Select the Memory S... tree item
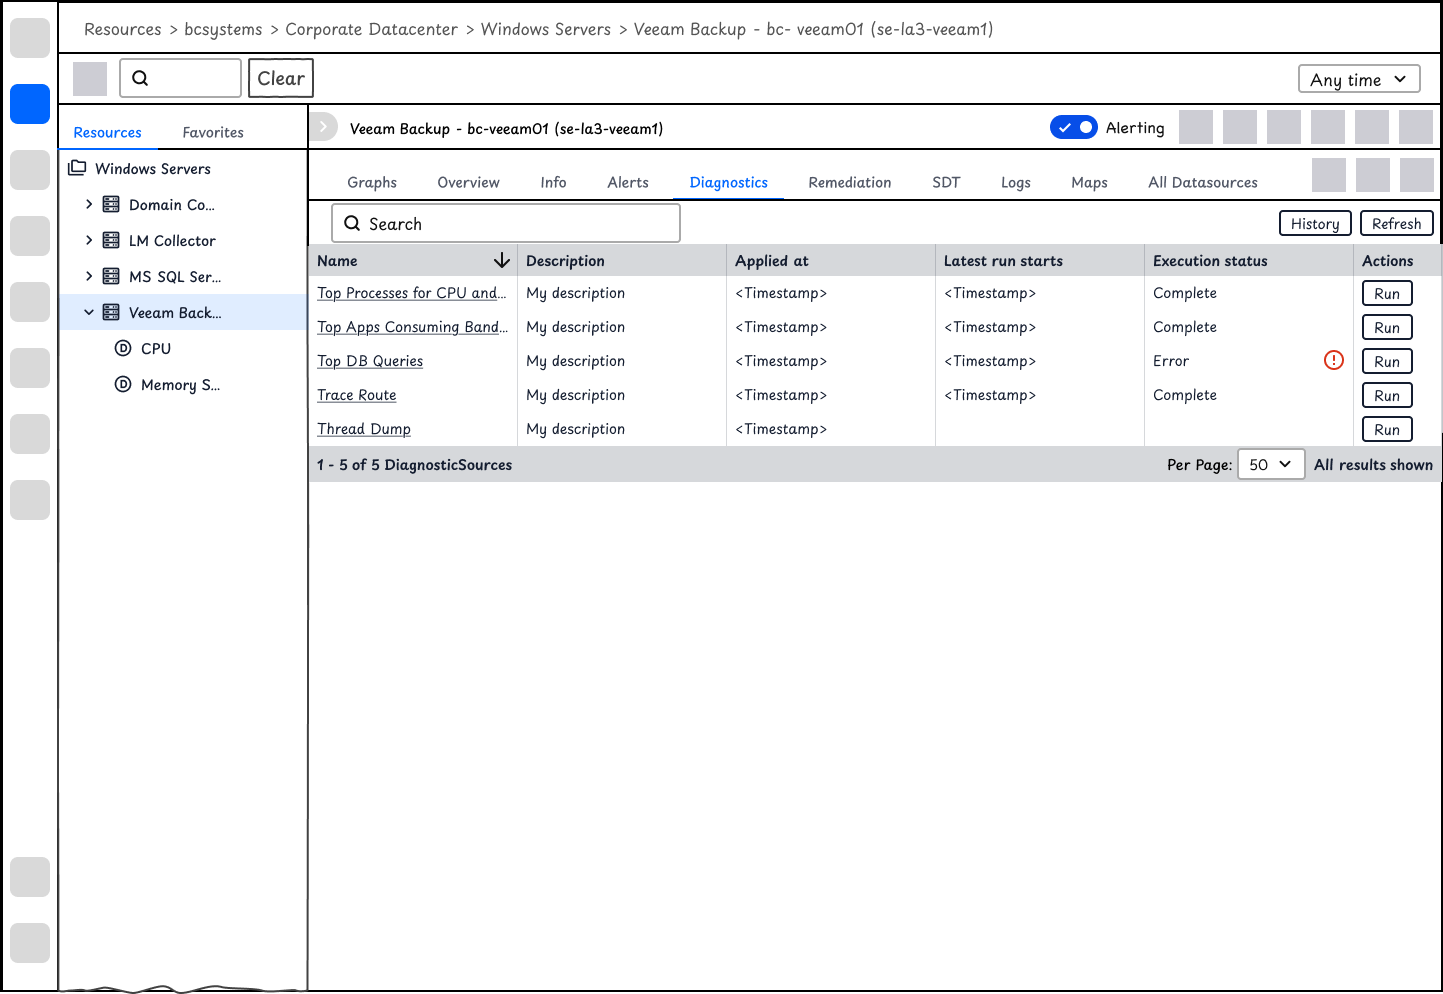Screen dimensions: 1443x994 pyautogui.click(x=180, y=384)
